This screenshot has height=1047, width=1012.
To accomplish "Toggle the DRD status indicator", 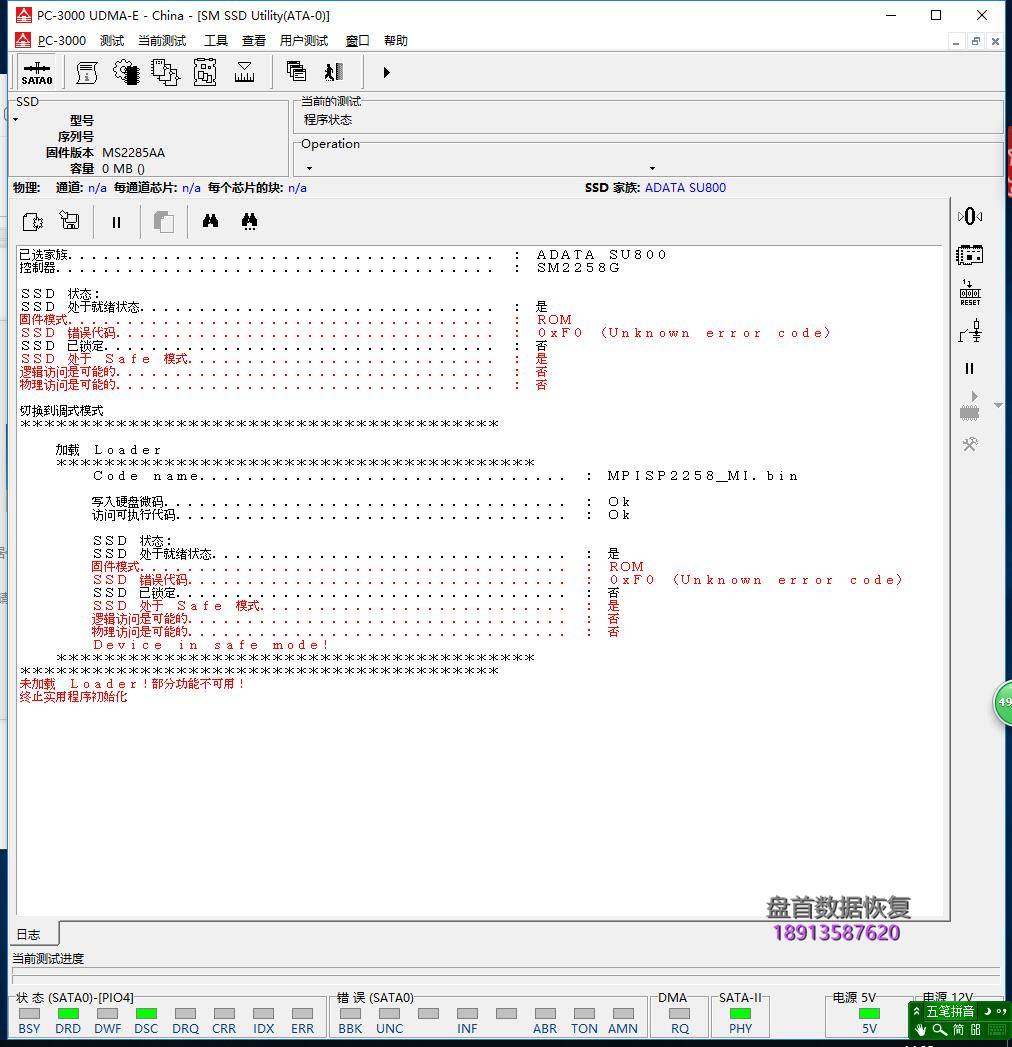I will (x=68, y=1014).
